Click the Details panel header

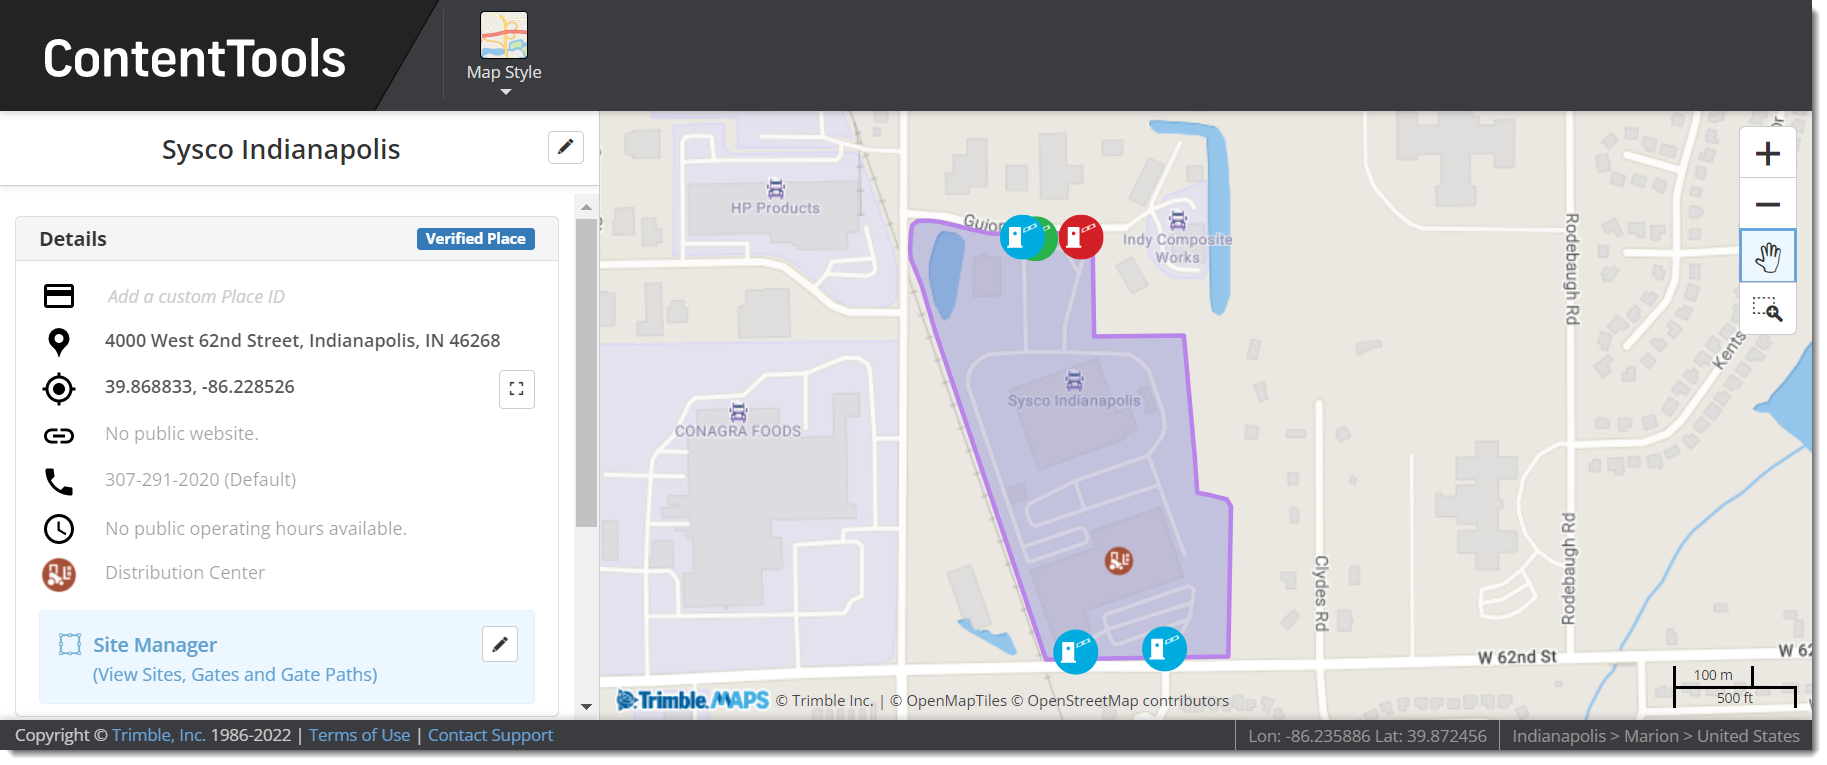point(287,239)
